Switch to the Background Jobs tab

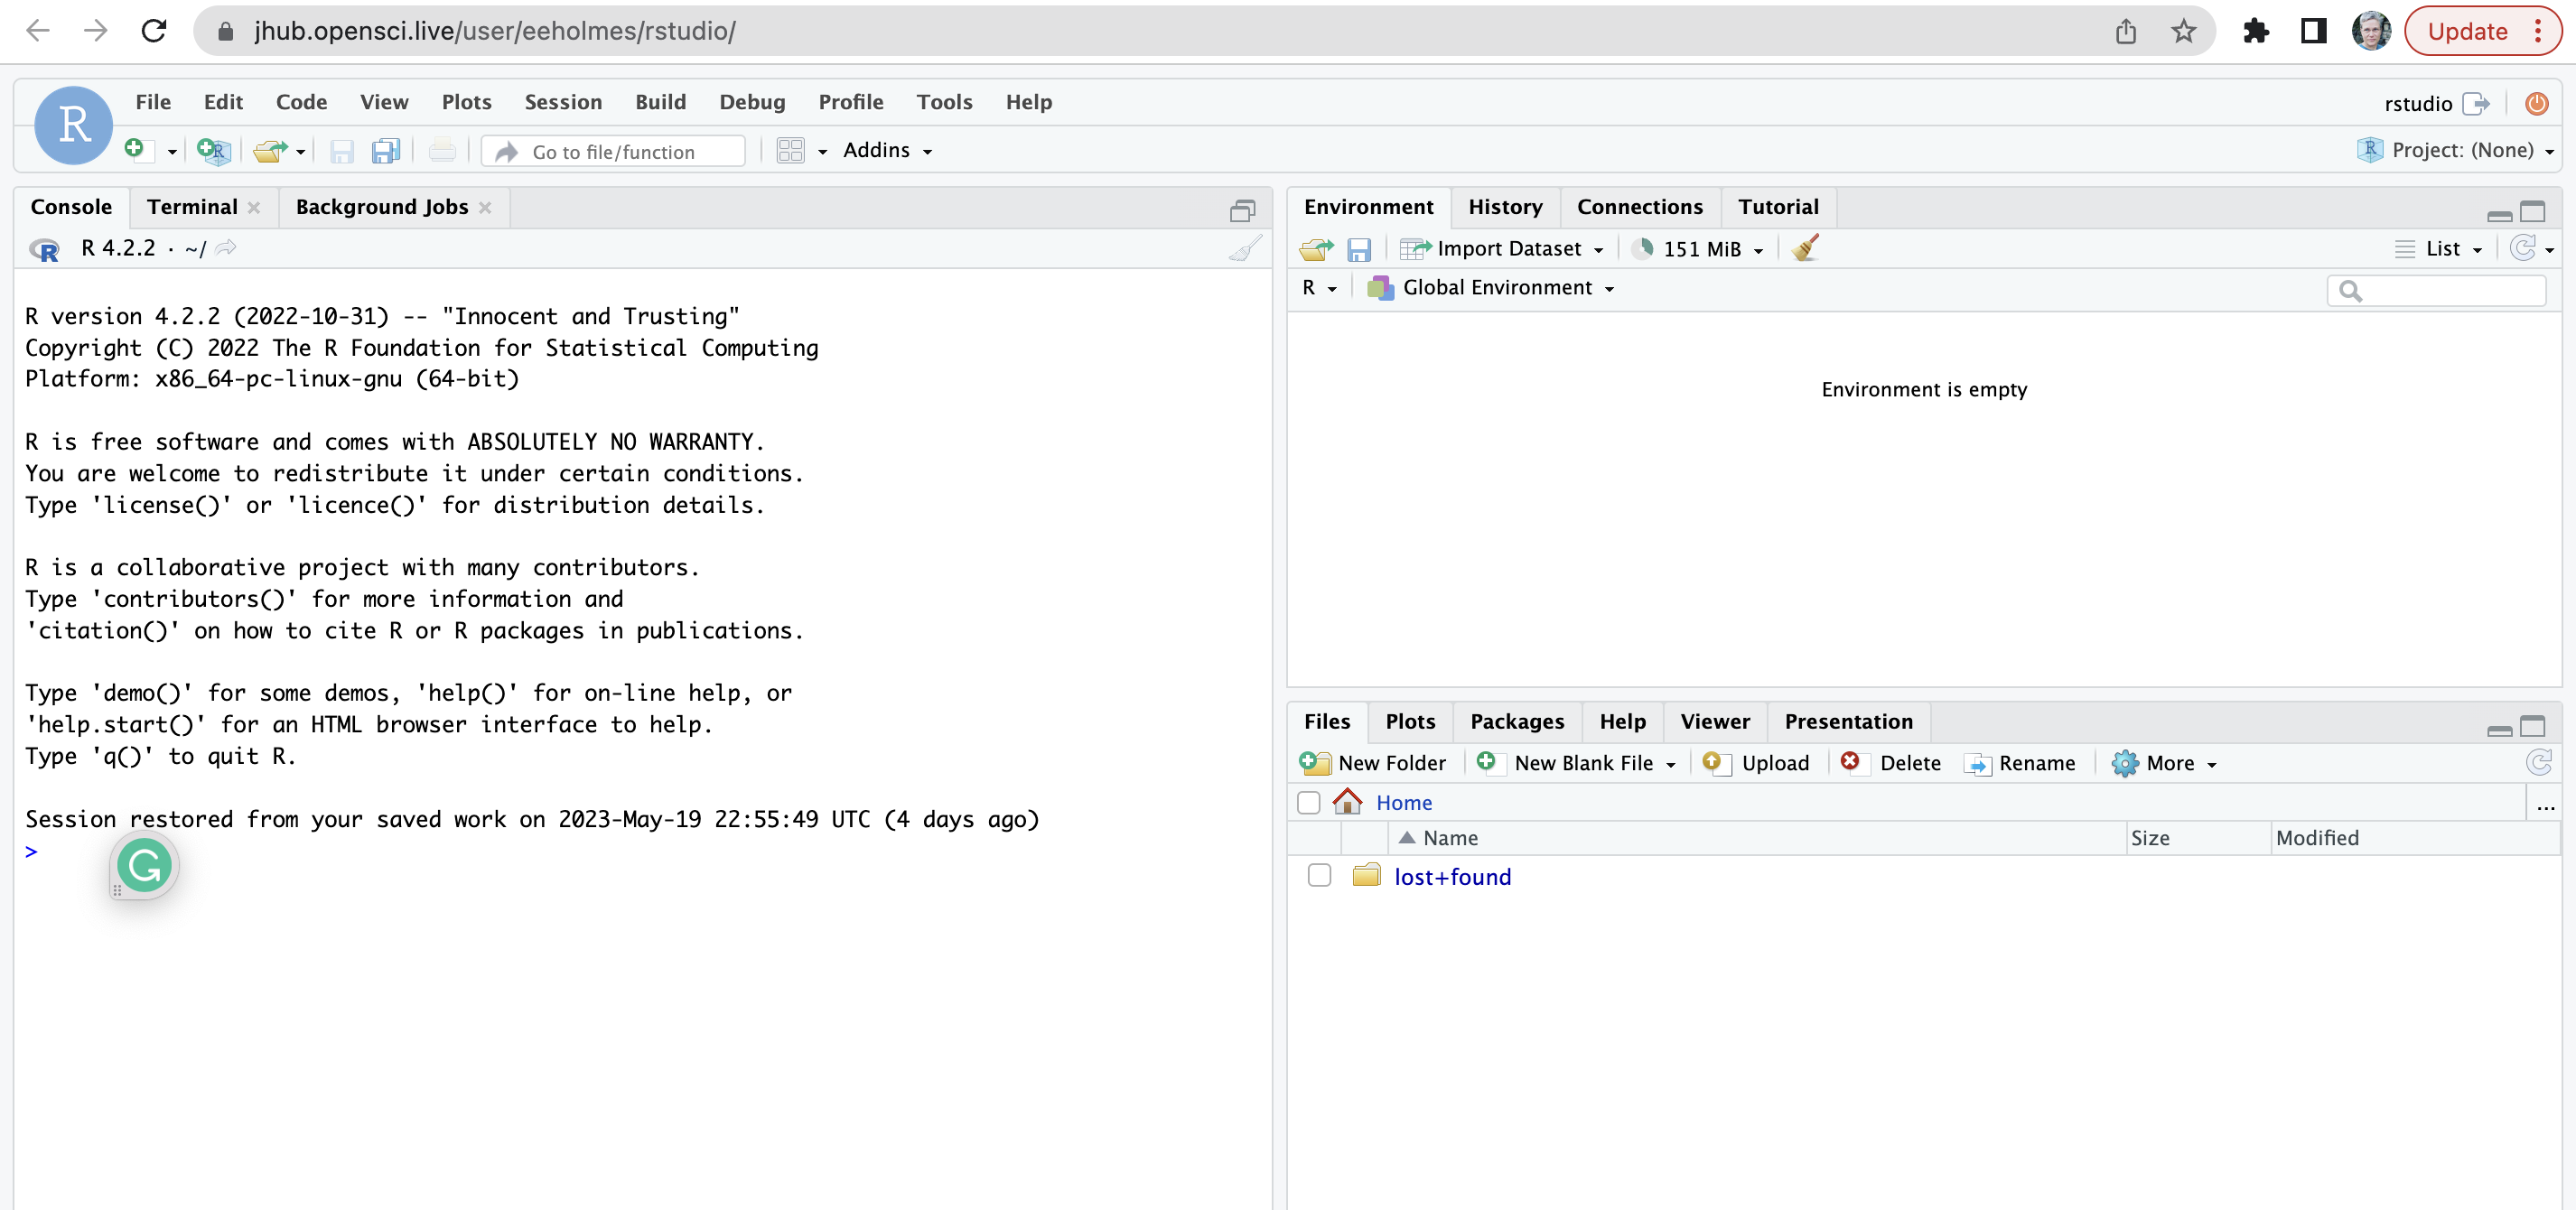(381, 207)
